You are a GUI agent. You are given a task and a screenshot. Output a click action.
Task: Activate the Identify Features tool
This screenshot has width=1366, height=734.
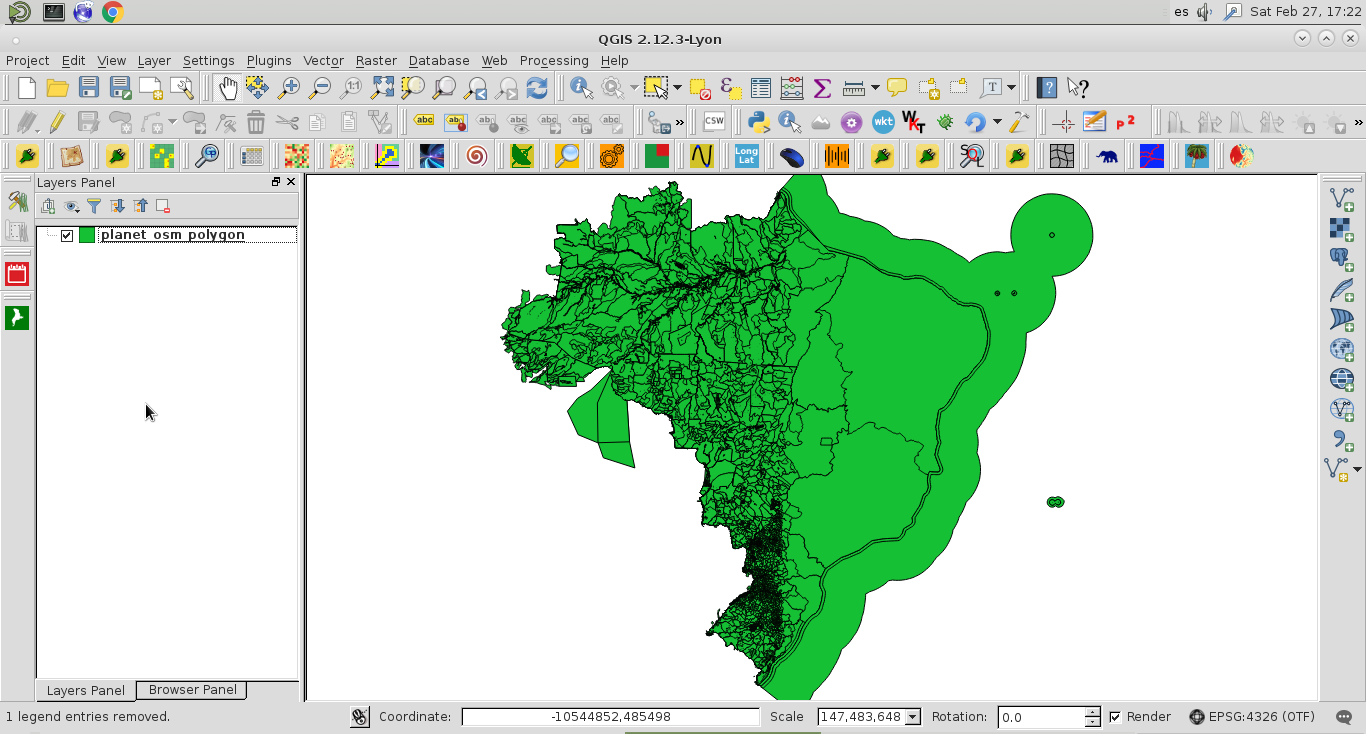click(581, 88)
